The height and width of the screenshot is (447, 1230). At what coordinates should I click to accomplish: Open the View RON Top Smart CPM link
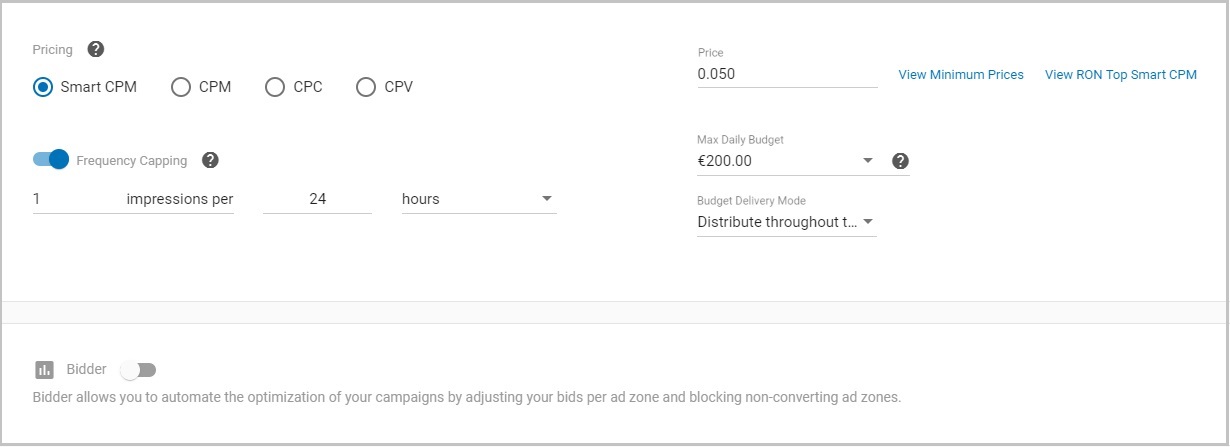1120,75
